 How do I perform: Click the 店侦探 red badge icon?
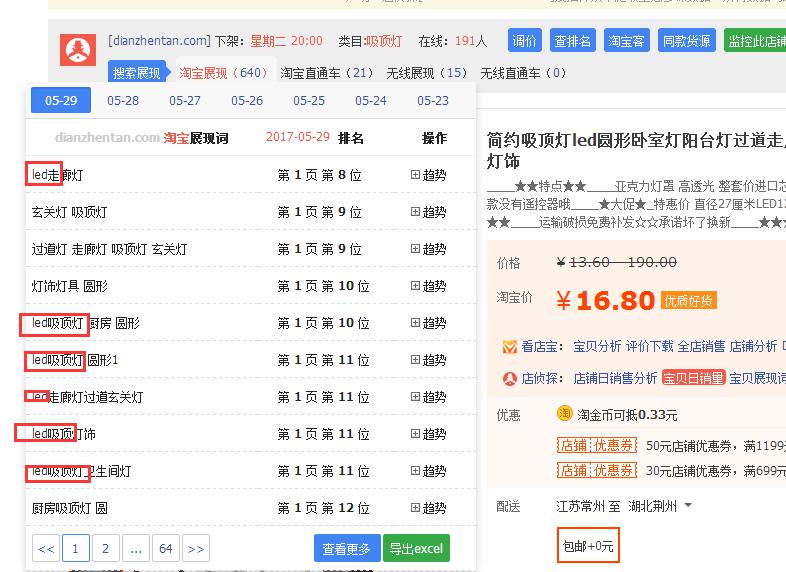pyautogui.click(x=510, y=379)
